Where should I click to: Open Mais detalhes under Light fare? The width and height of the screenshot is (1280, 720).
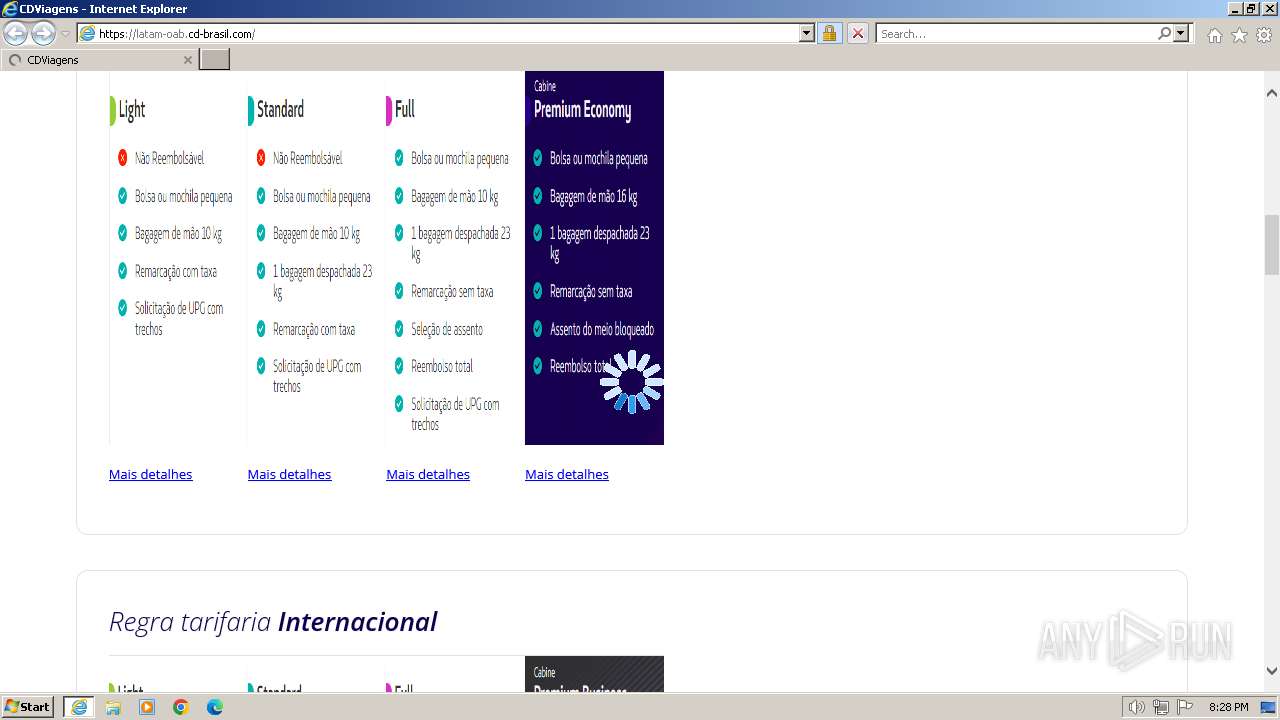[x=150, y=474]
